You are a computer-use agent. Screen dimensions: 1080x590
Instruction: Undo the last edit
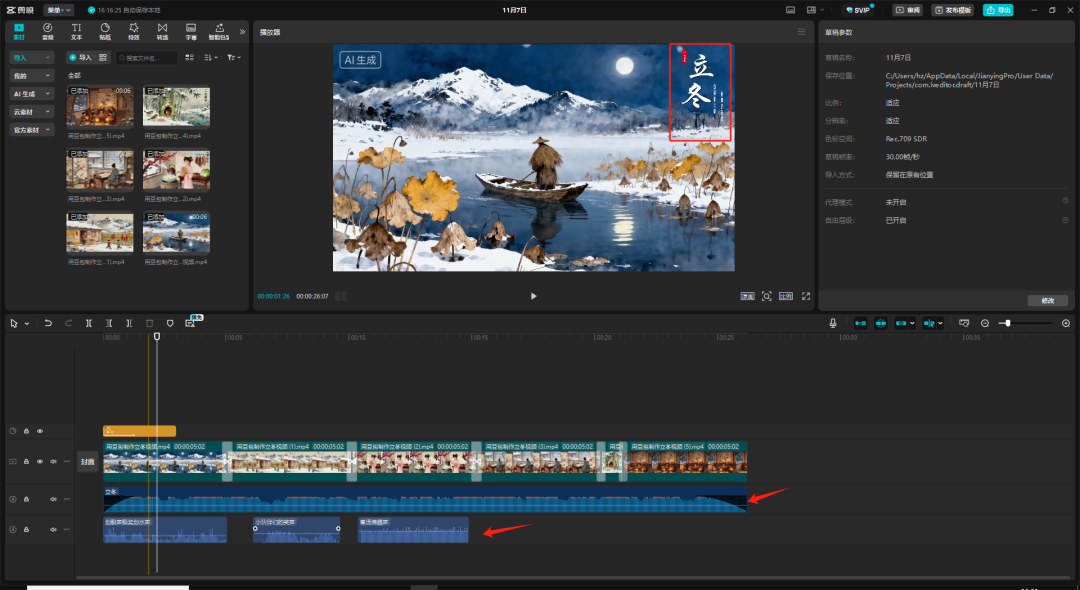tap(48, 323)
